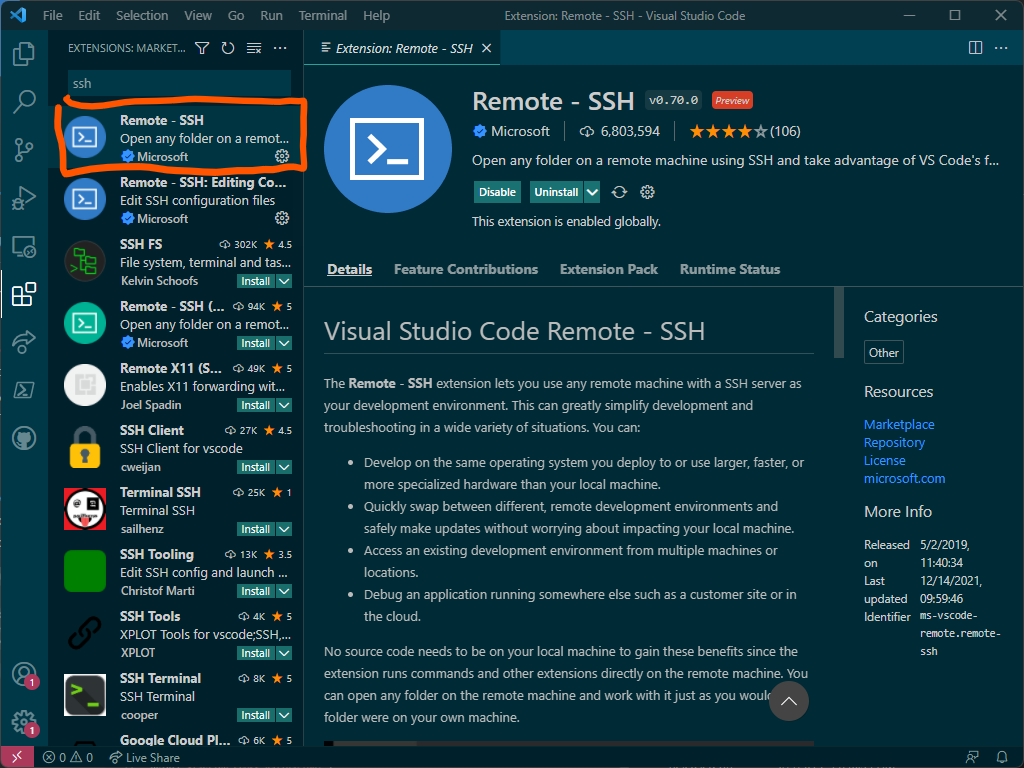Click the terminal panel icon in activity bar
The image size is (1024, 768).
pos(24,390)
